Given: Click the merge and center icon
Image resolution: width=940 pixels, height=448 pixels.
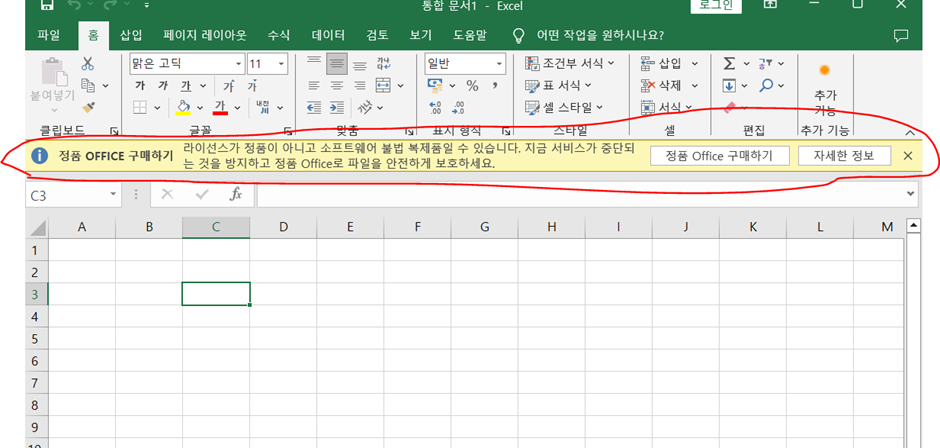Looking at the screenshot, I should coord(383,86).
